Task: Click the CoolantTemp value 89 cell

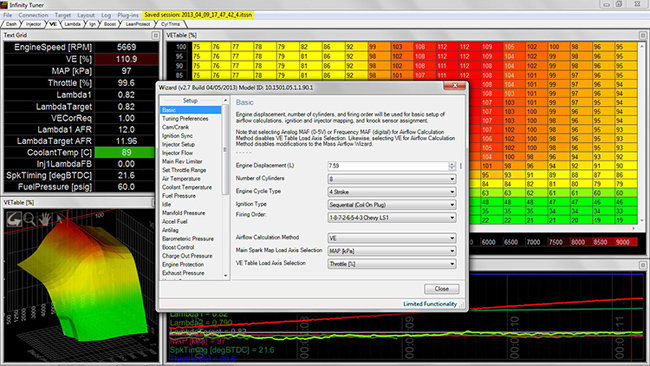Action: [126, 152]
